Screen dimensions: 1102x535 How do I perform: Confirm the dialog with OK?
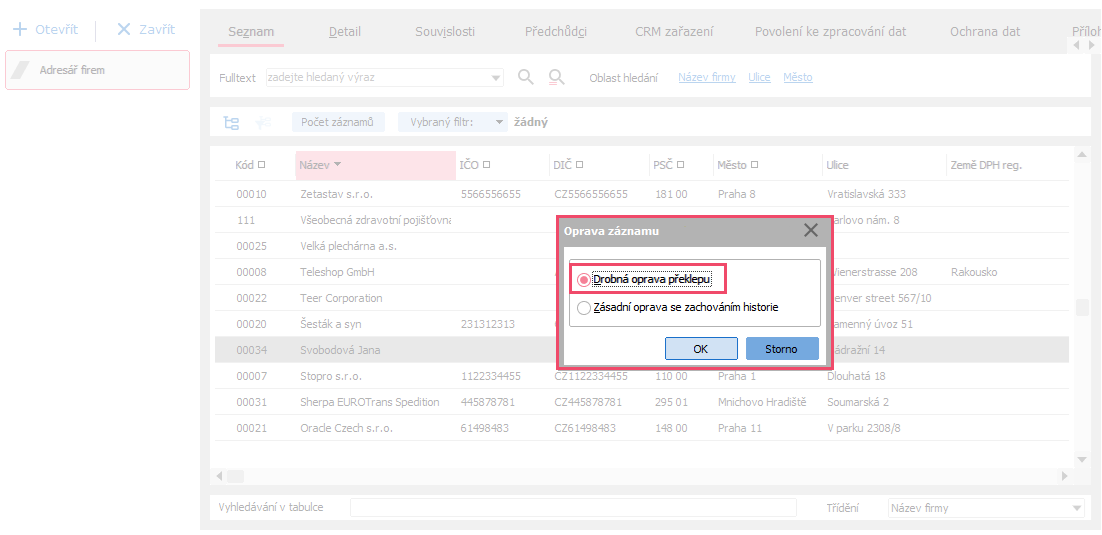[700, 349]
